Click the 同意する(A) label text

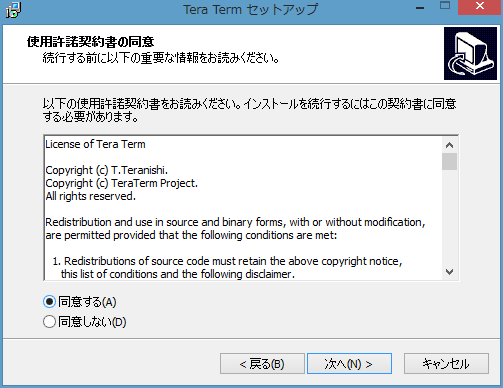[87, 302]
